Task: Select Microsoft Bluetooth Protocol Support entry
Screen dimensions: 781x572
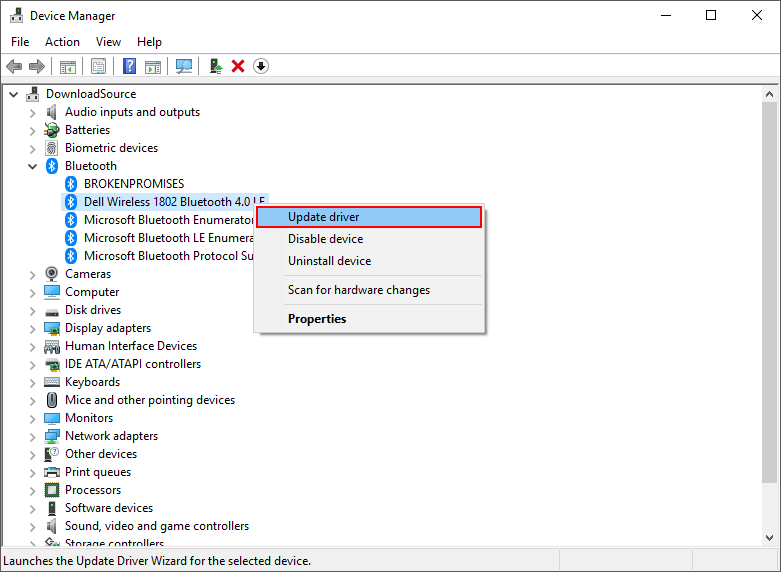Action: pyautogui.click(x=168, y=256)
